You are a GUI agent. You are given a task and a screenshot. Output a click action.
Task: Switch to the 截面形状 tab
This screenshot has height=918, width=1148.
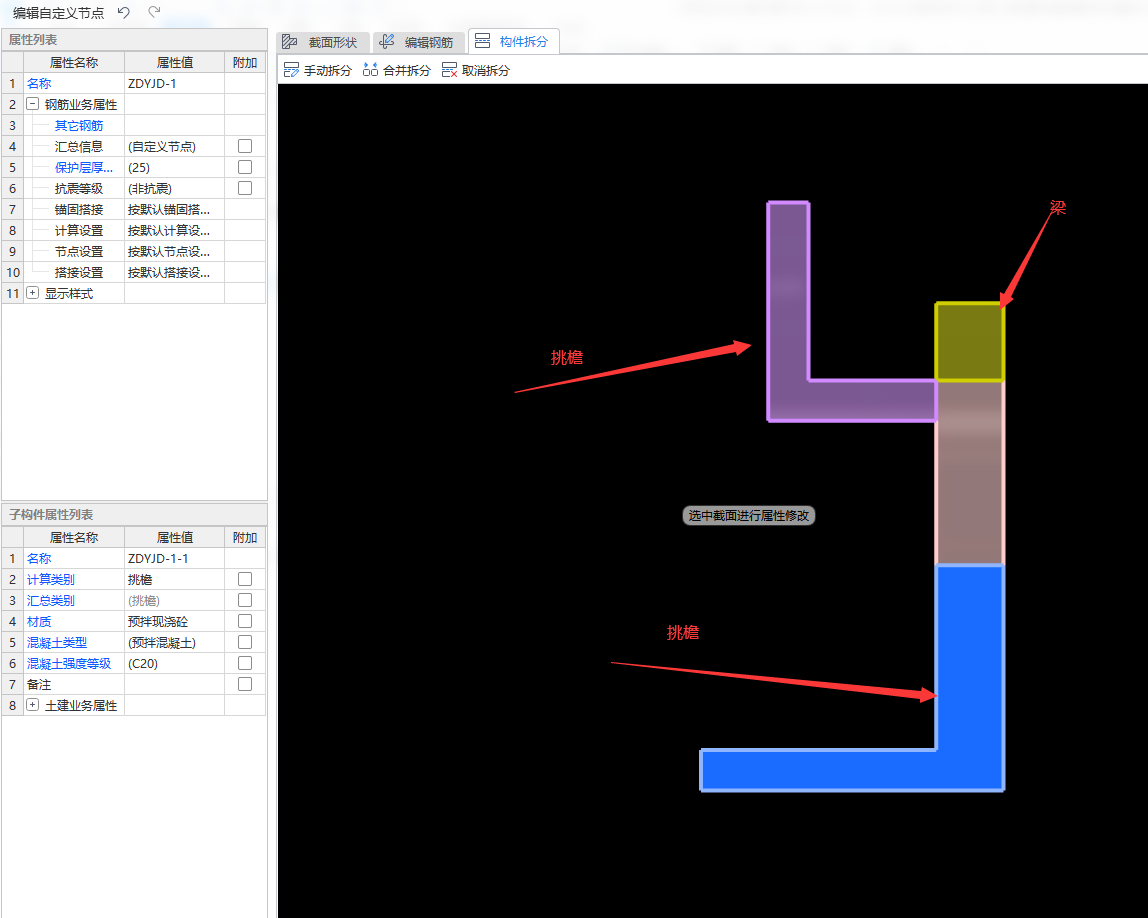coord(323,42)
